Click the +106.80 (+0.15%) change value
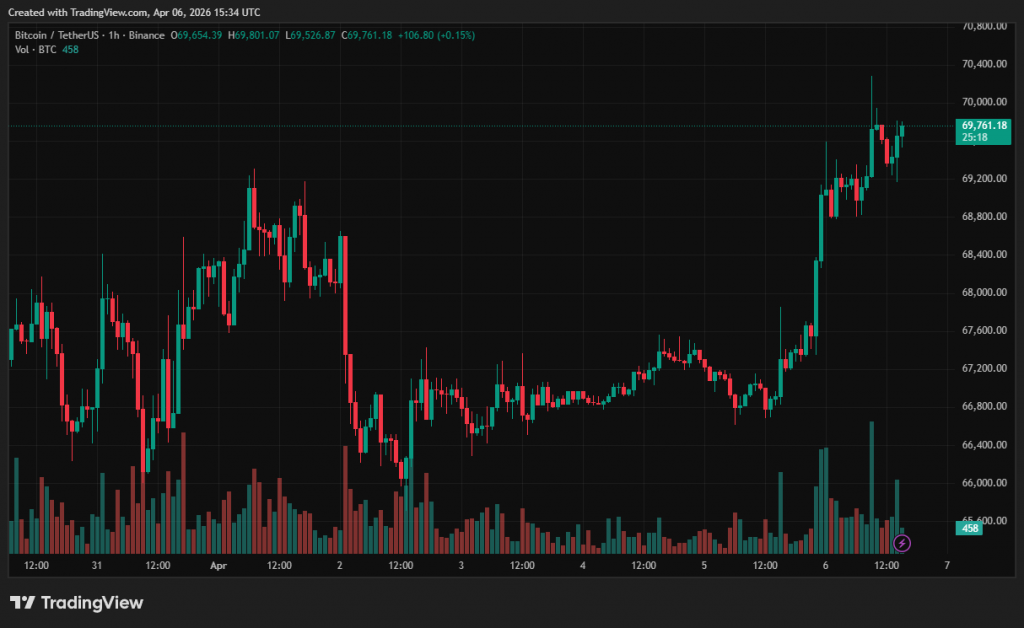The width and height of the screenshot is (1024, 628). (436, 35)
